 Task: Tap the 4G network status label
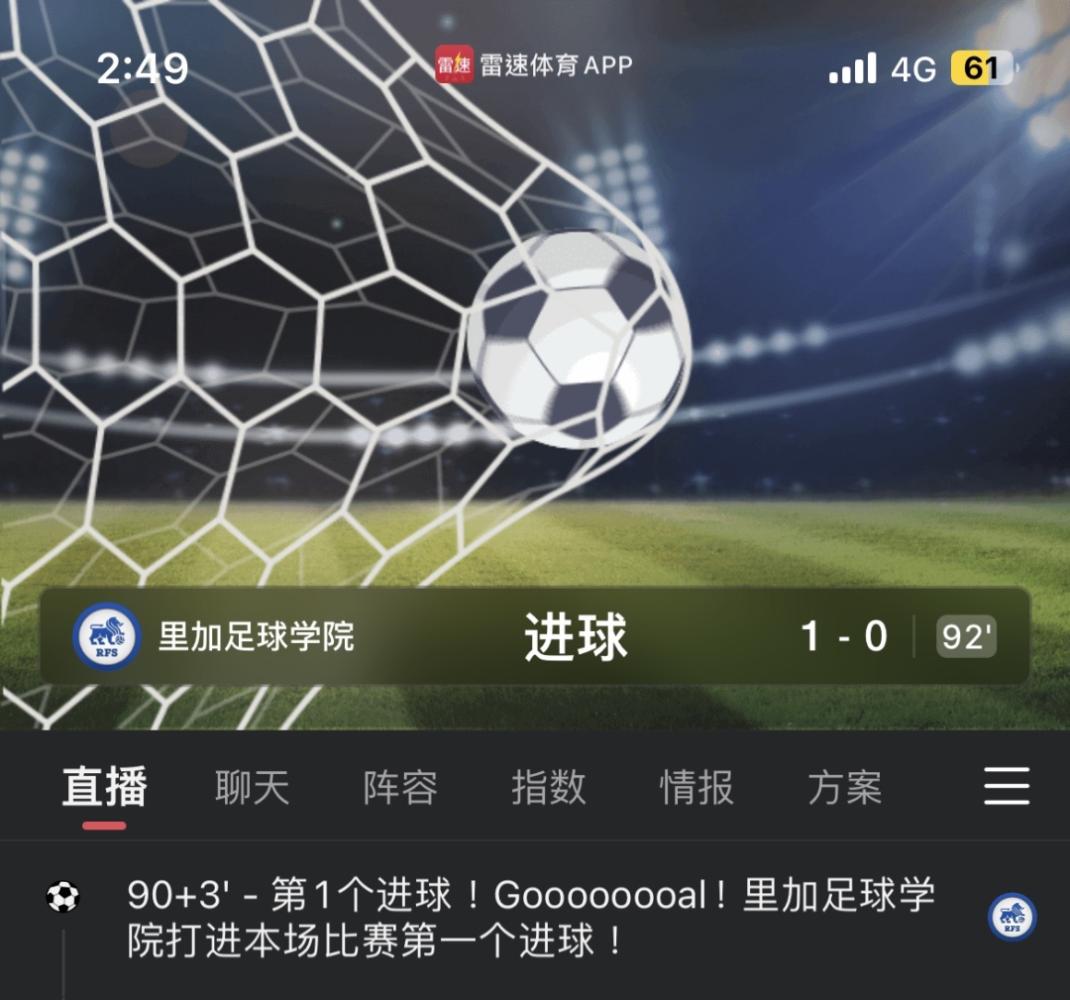point(914,69)
